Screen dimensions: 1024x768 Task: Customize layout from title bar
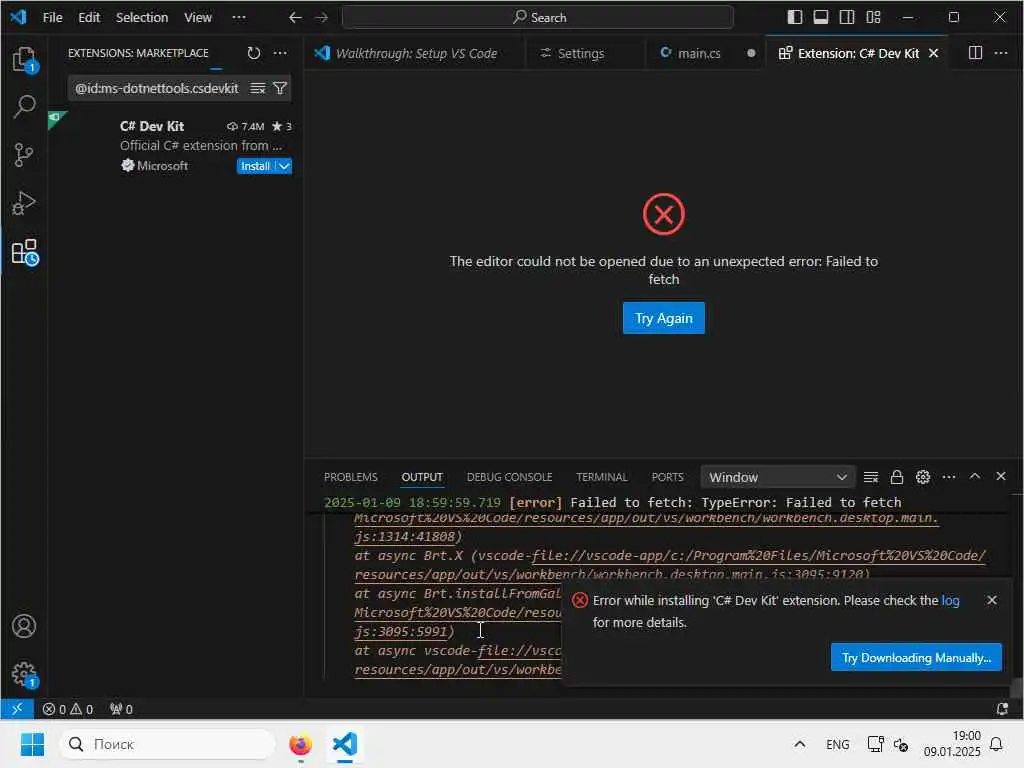pyautogui.click(x=873, y=18)
